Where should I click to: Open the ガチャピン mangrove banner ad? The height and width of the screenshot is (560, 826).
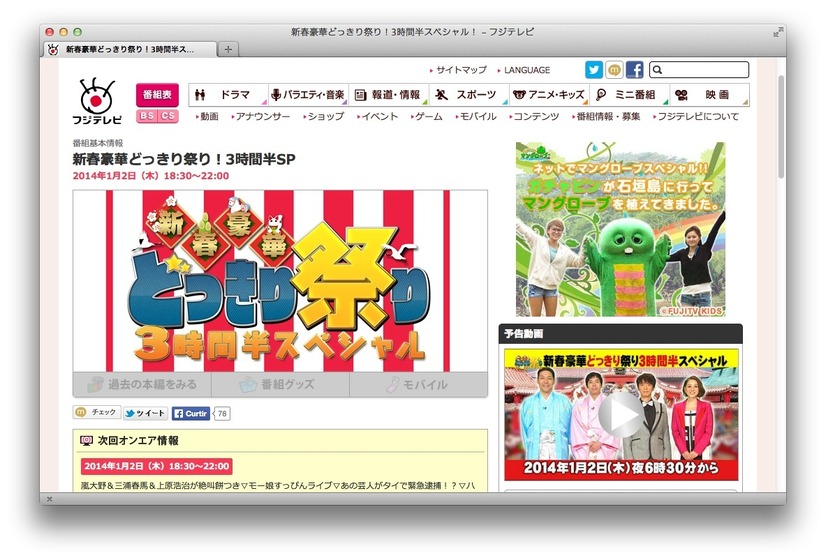(621, 229)
